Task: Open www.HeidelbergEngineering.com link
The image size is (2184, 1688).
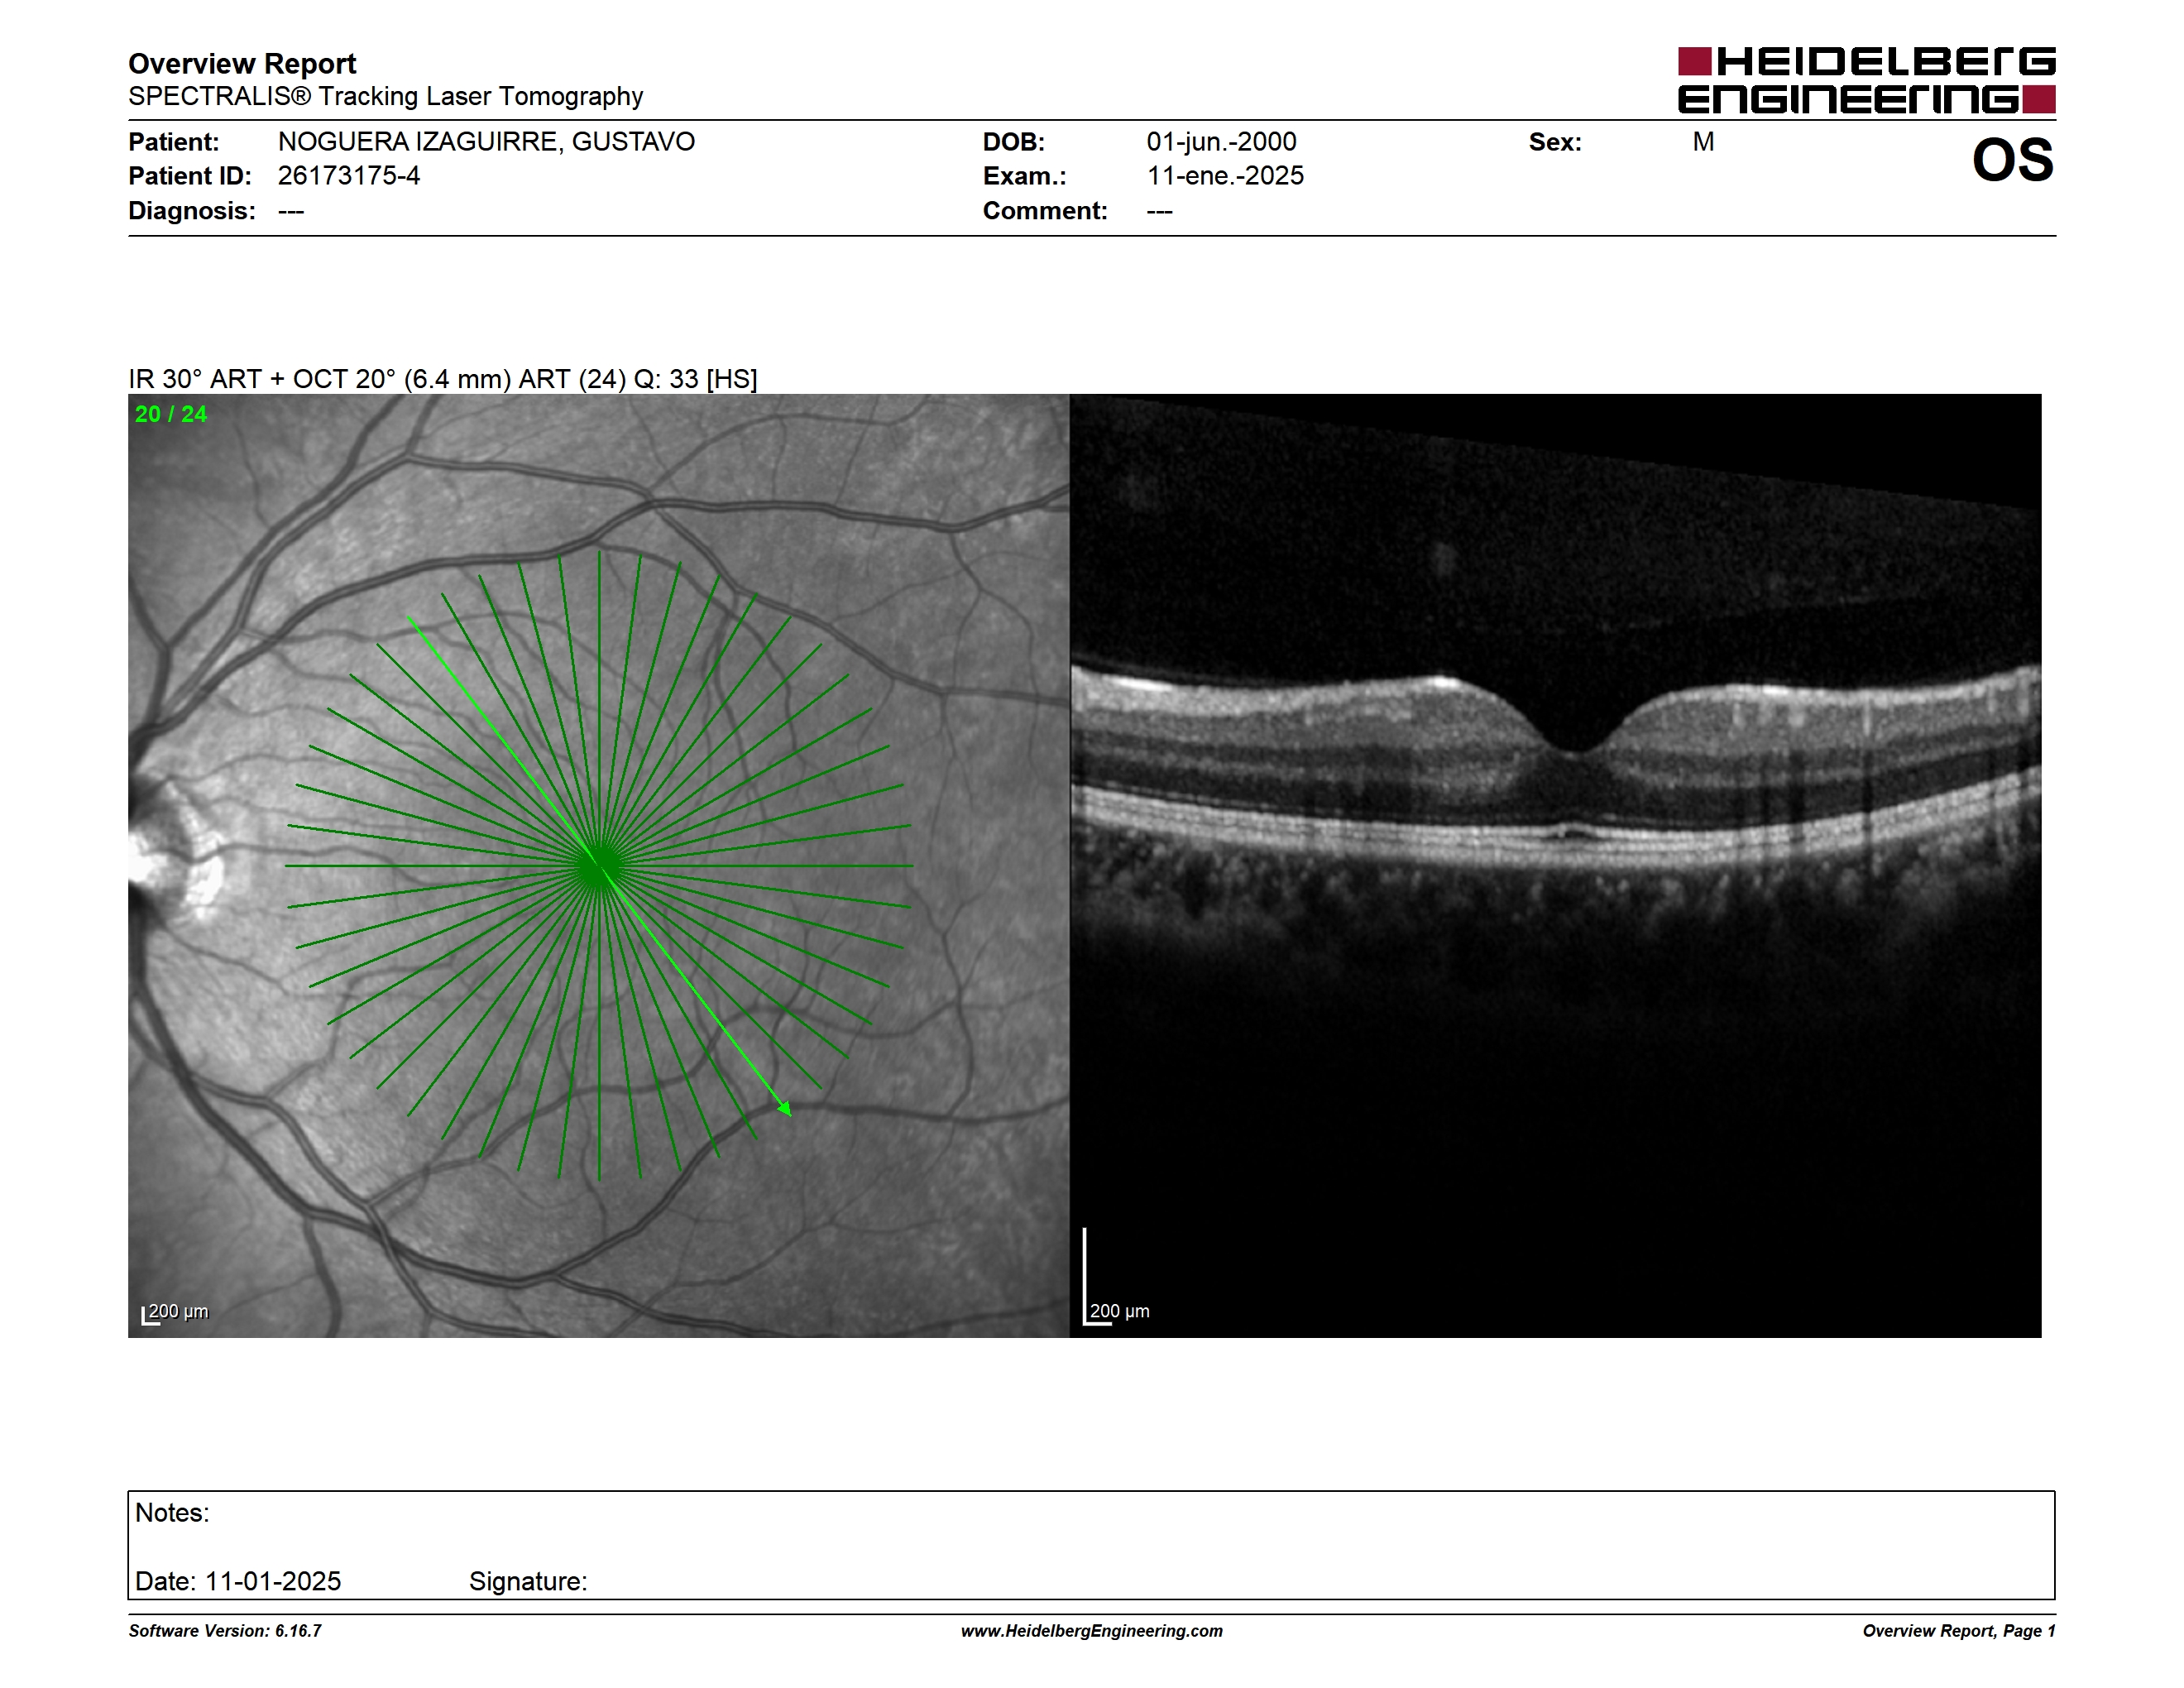Action: pos(1092,1631)
